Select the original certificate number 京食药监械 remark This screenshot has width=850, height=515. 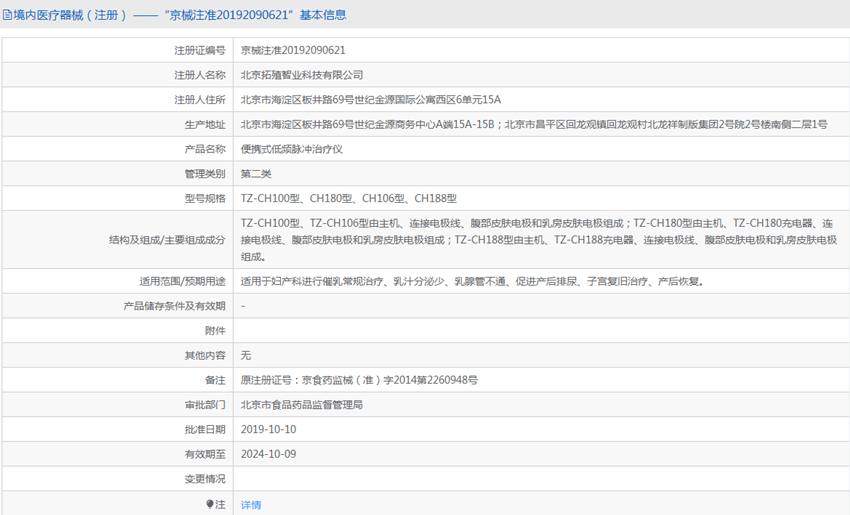pyautogui.click(x=359, y=380)
